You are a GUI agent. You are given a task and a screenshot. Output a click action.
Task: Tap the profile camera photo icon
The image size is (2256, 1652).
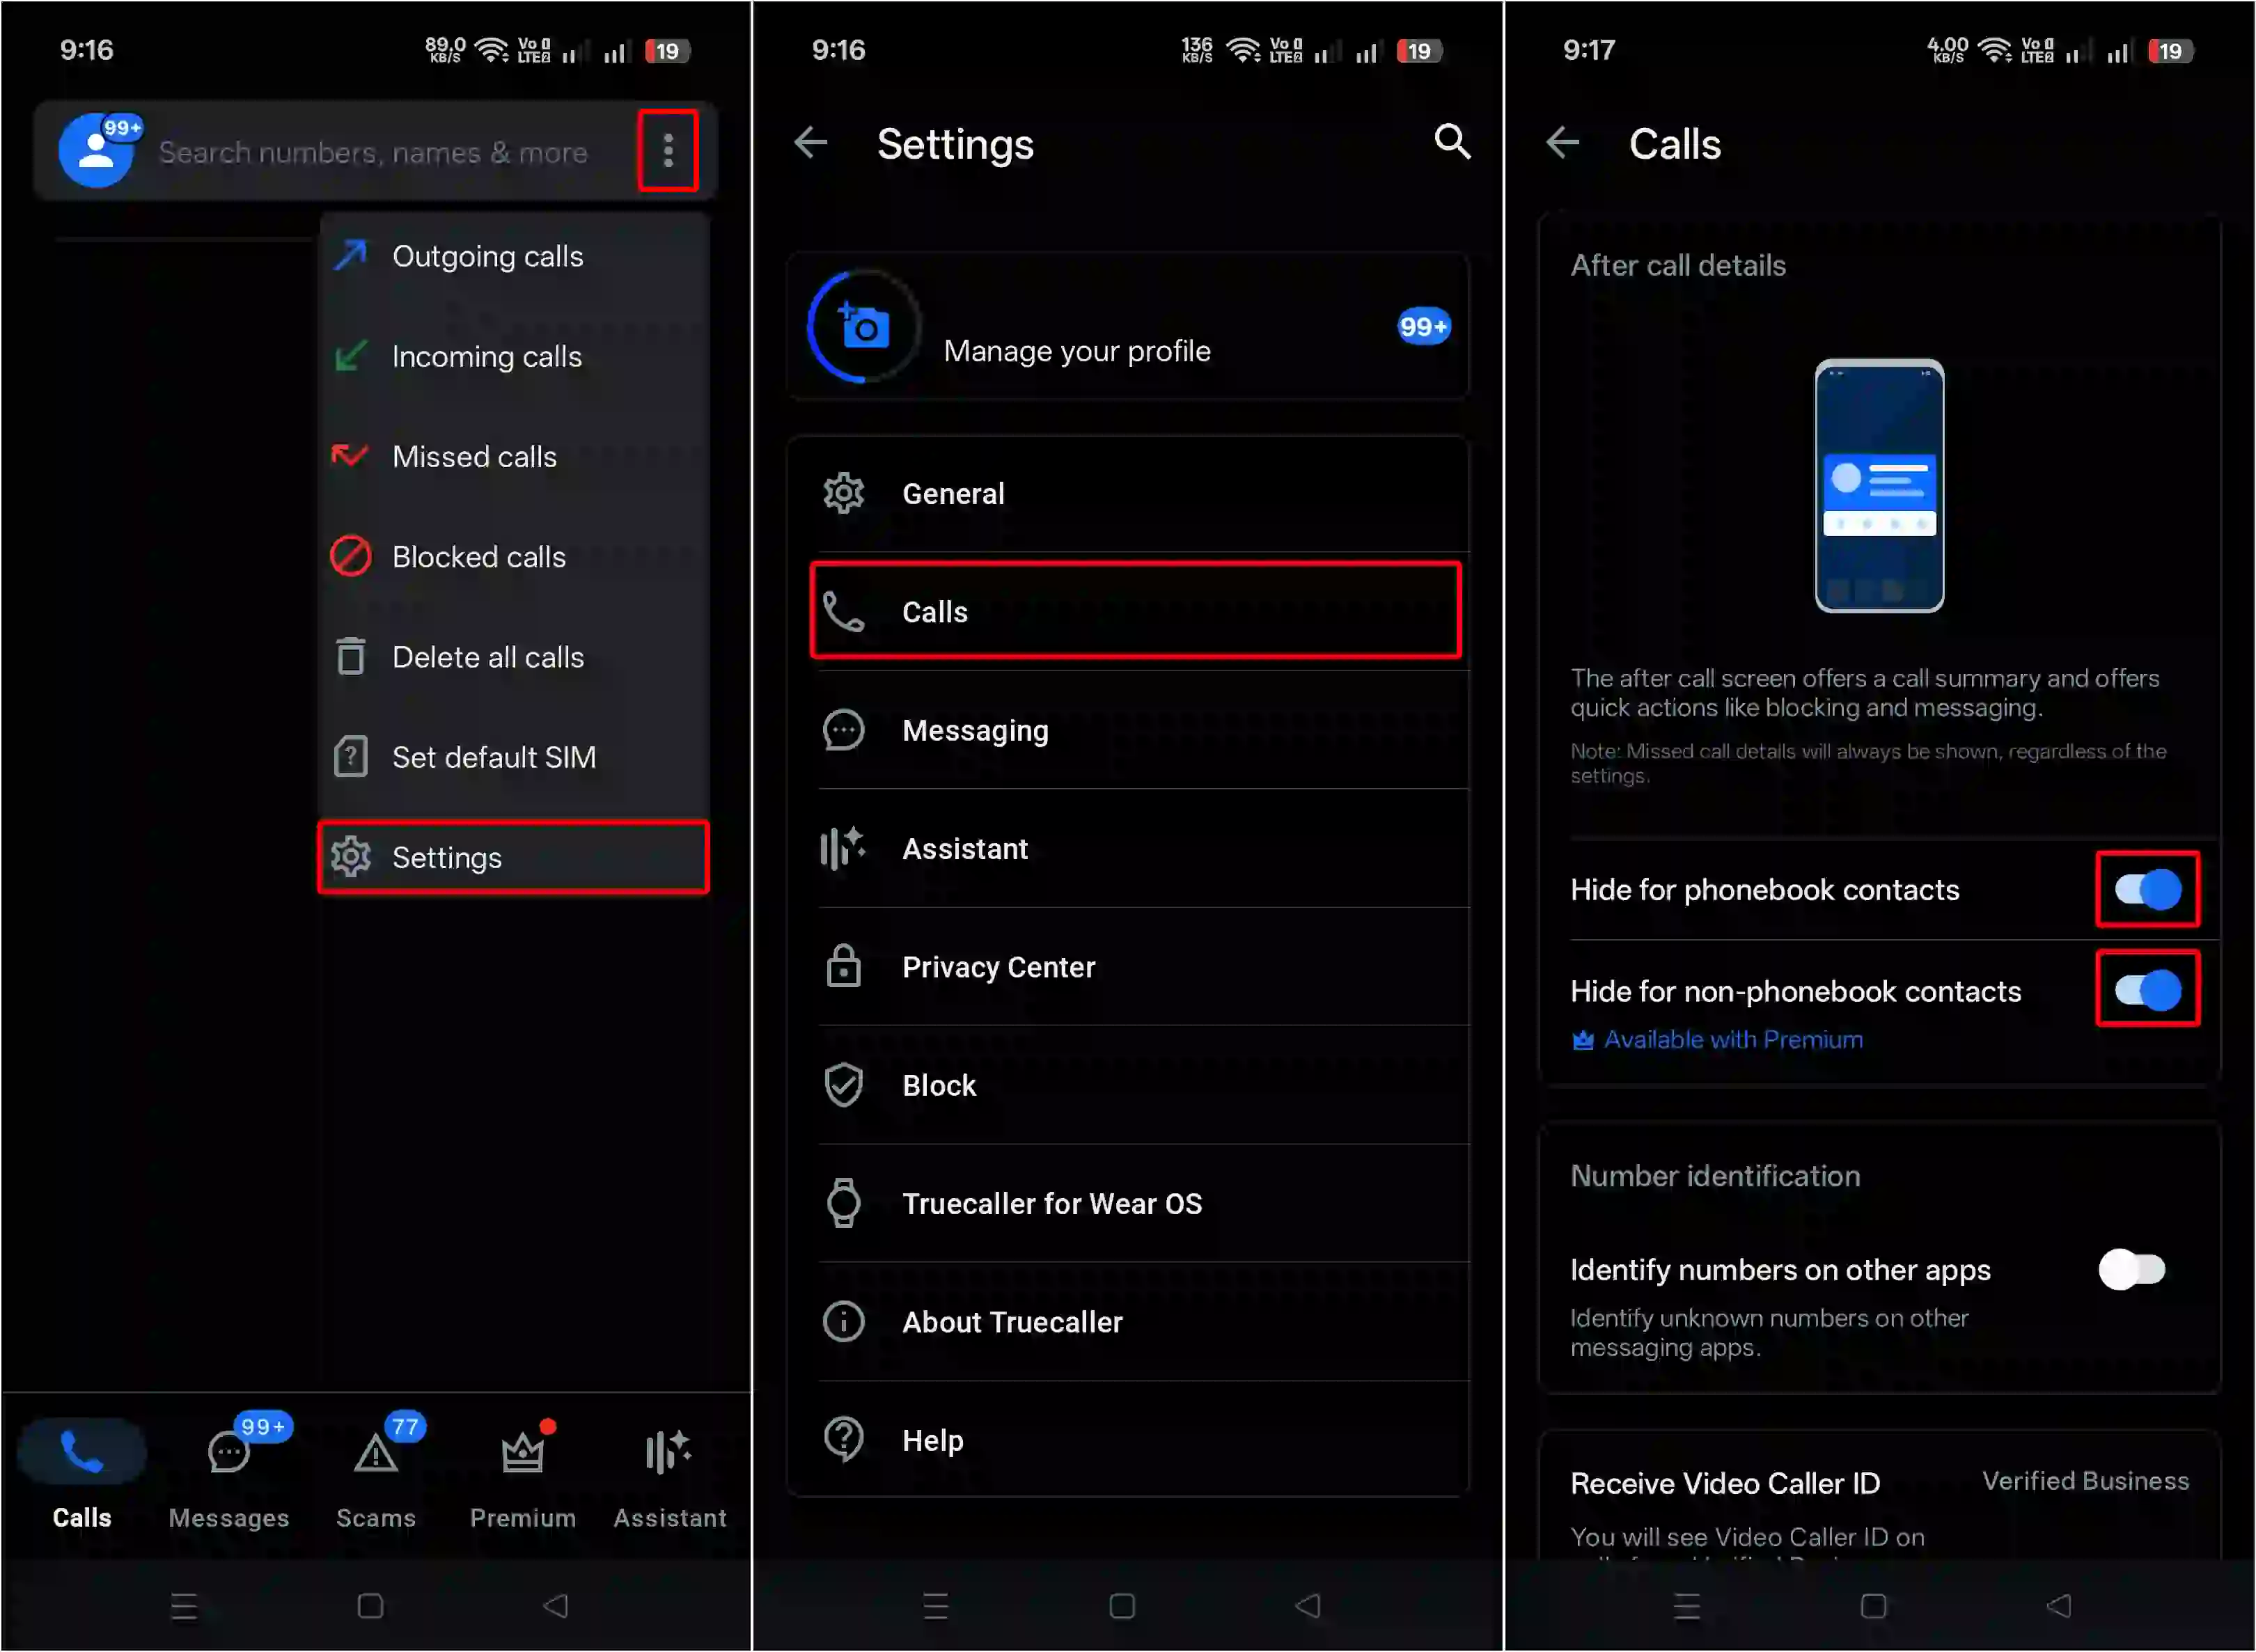pos(864,326)
